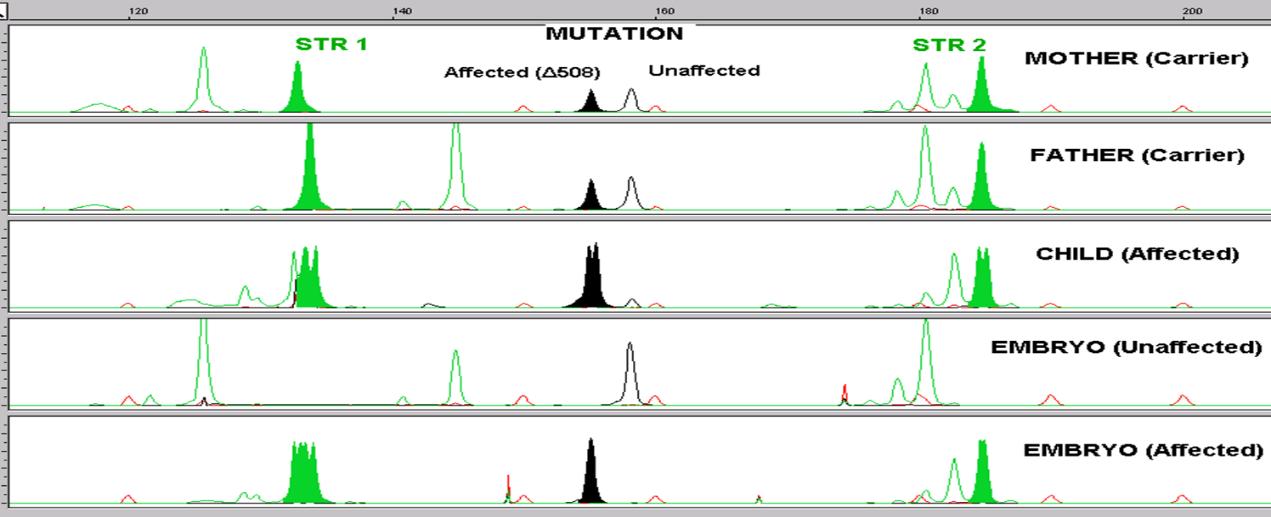Click the 120 mark on the size ruler
1271x517 pixels.
click(x=138, y=11)
